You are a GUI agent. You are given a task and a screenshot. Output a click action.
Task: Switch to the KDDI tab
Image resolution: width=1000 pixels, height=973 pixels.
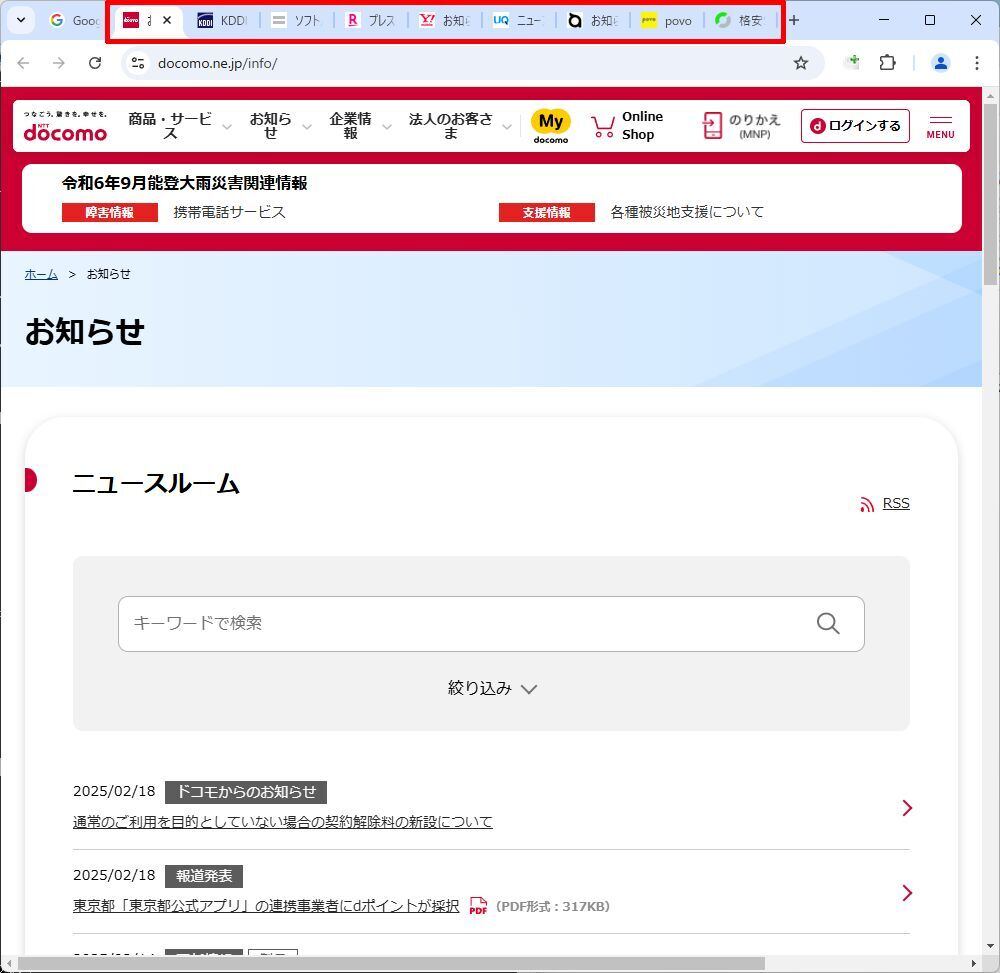222,20
